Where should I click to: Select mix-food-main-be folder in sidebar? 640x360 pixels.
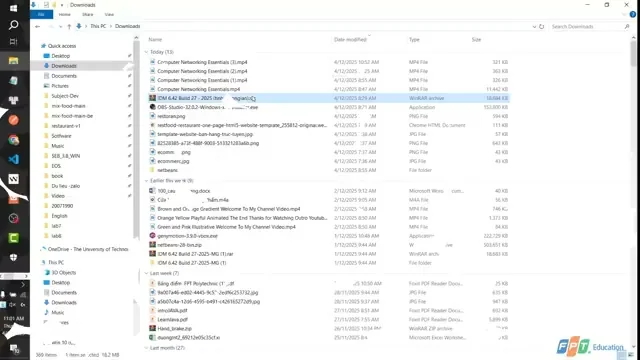(72, 116)
